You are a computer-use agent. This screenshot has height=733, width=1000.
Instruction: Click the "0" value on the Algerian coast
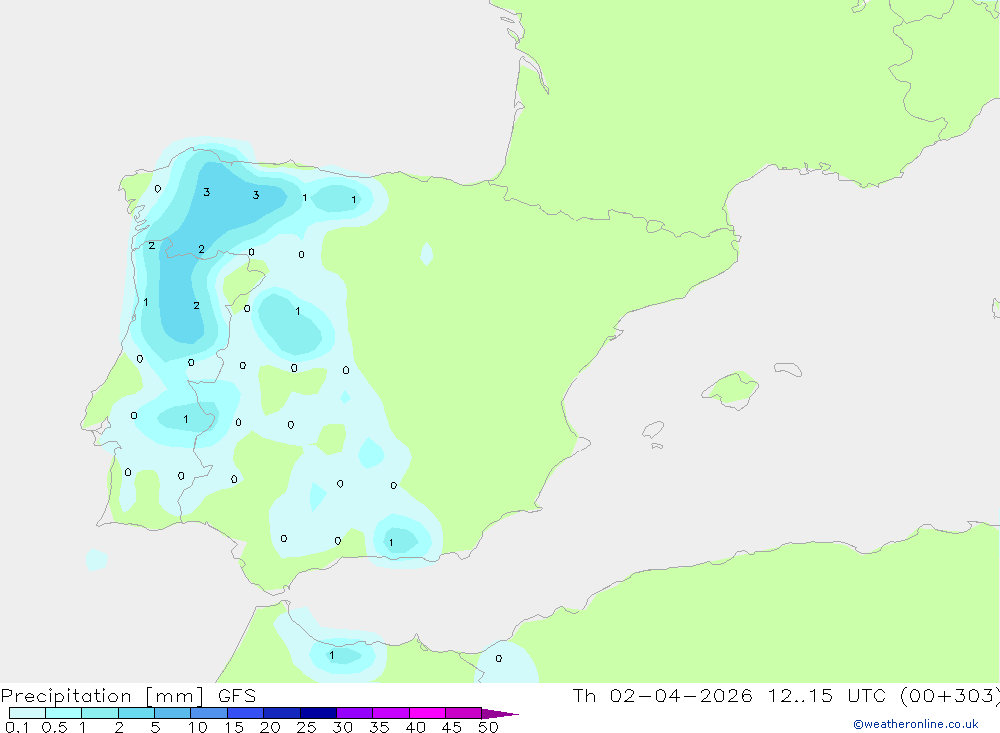click(x=499, y=658)
